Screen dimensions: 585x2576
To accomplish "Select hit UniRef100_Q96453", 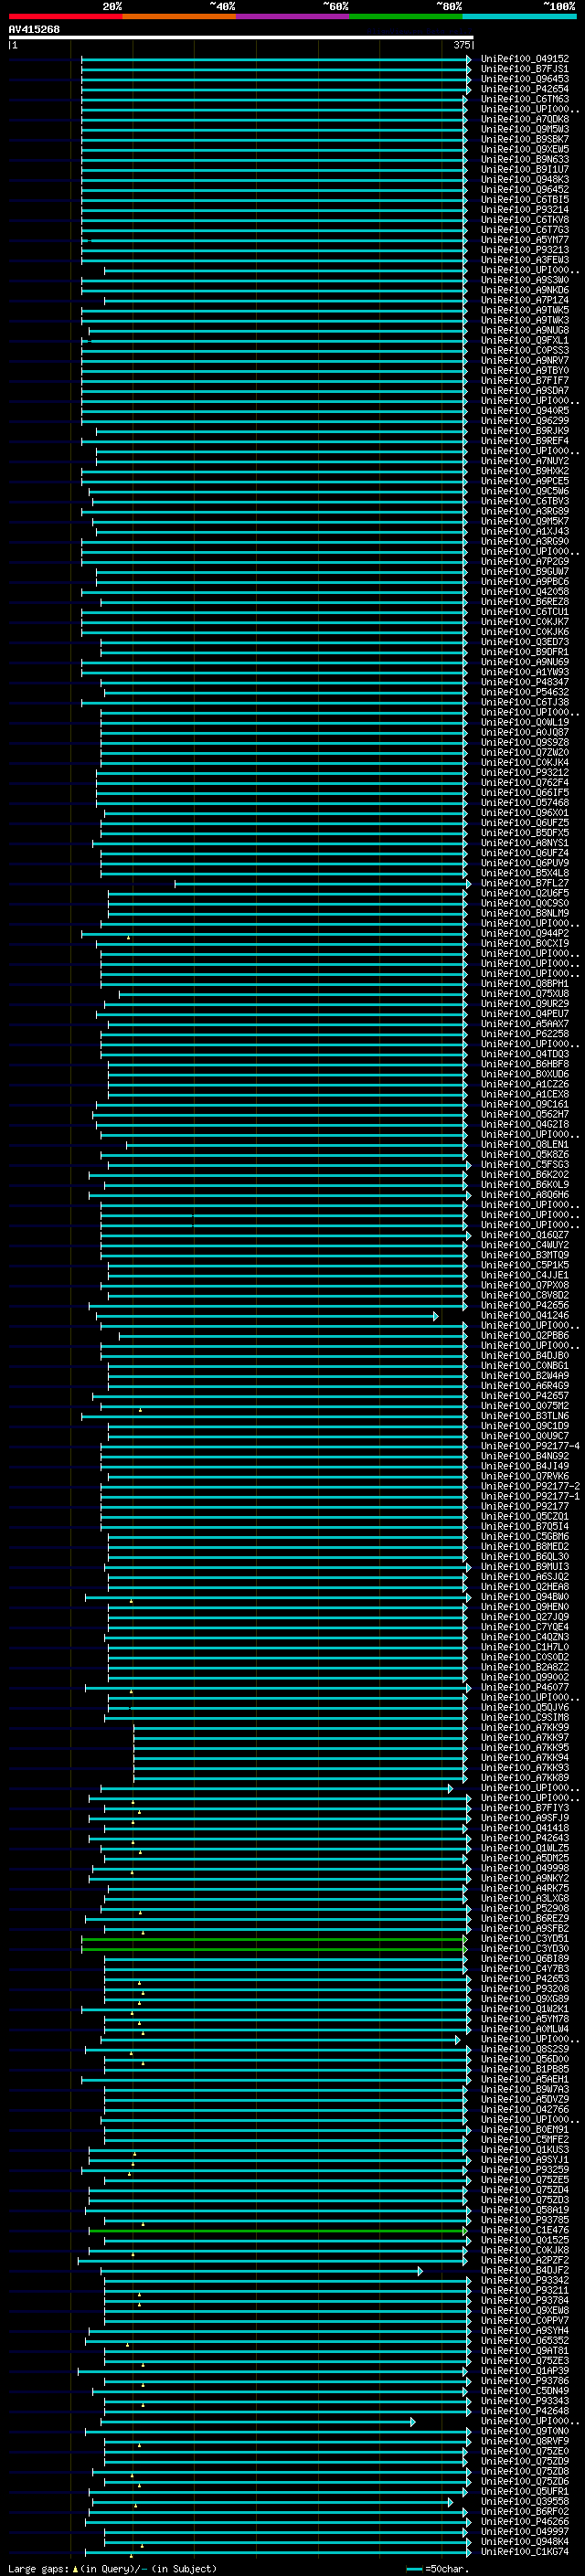I will (x=525, y=79).
